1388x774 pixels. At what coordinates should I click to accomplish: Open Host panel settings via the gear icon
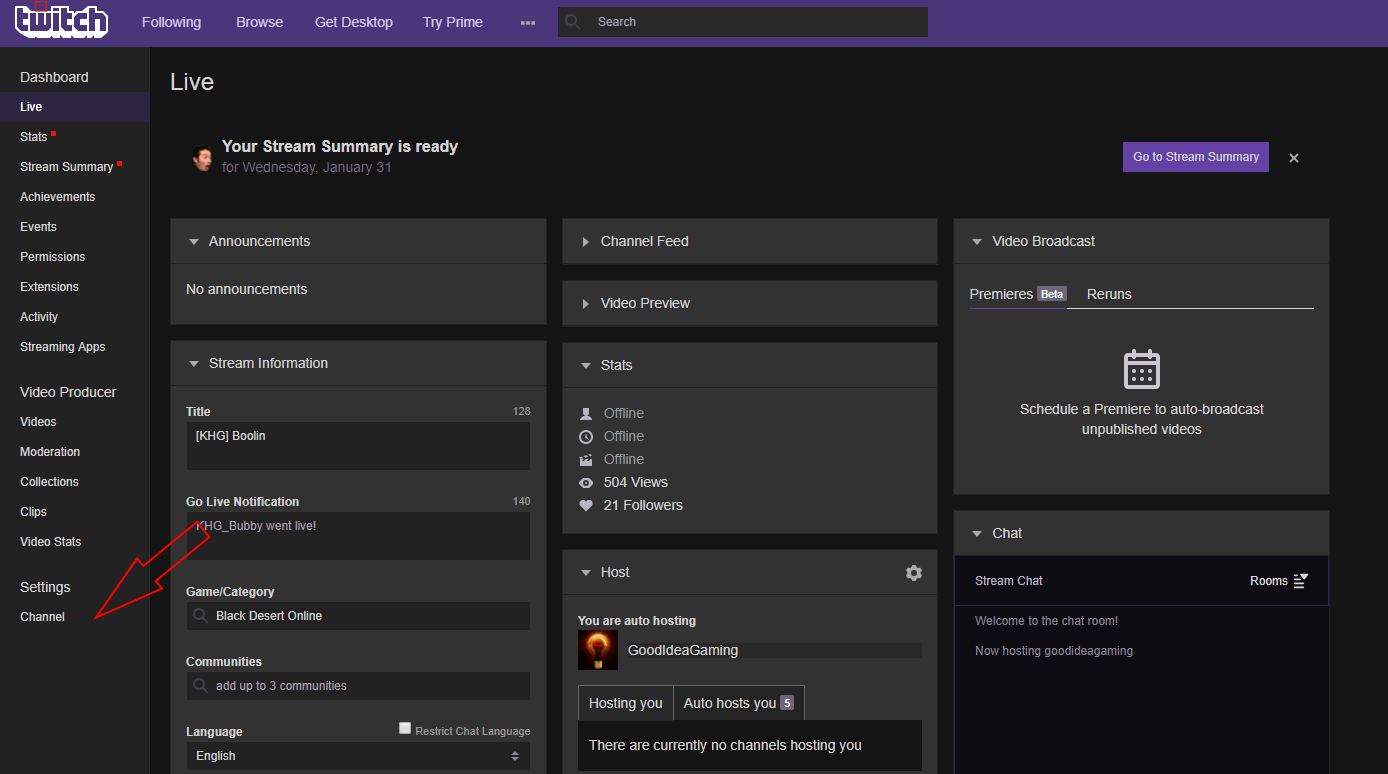pyautogui.click(x=913, y=572)
